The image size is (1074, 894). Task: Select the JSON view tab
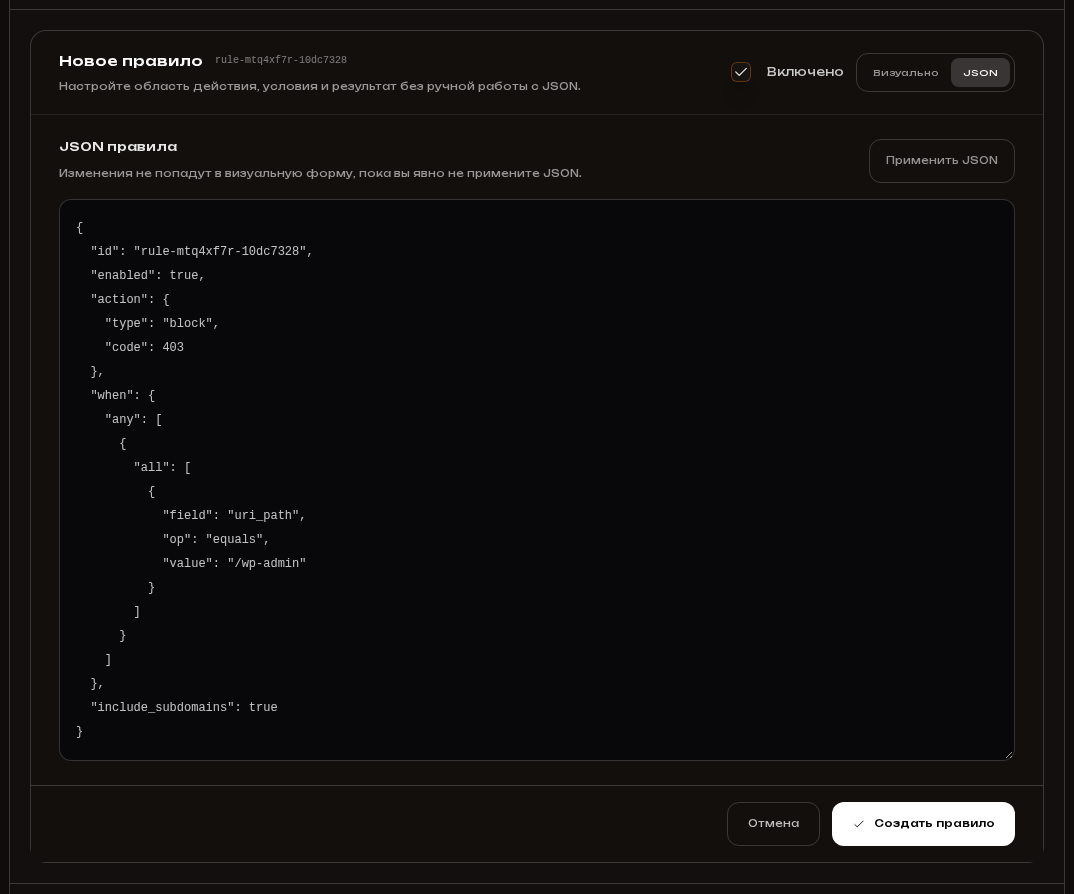click(979, 73)
